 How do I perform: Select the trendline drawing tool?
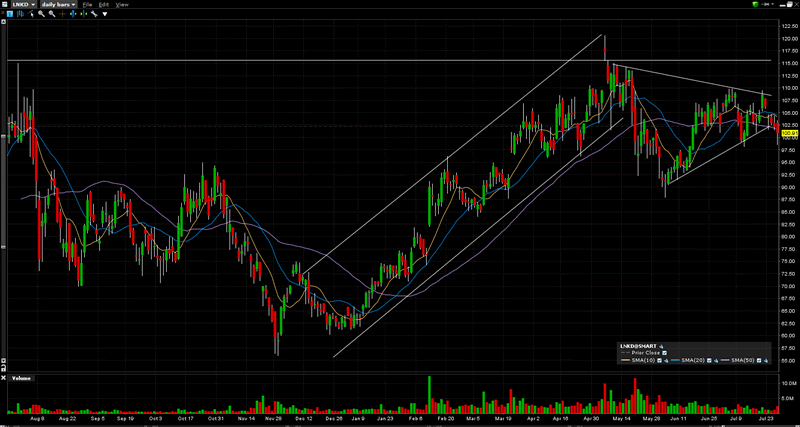coord(31,14)
